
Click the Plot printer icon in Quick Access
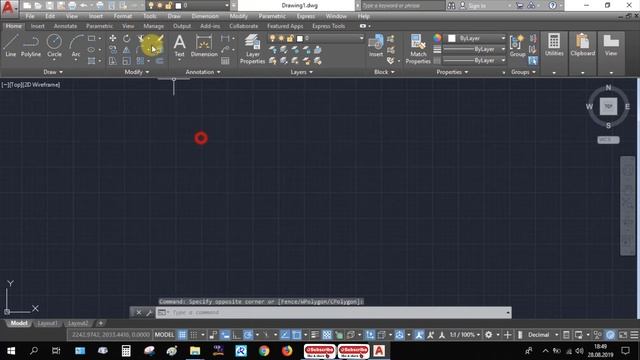(72, 6)
